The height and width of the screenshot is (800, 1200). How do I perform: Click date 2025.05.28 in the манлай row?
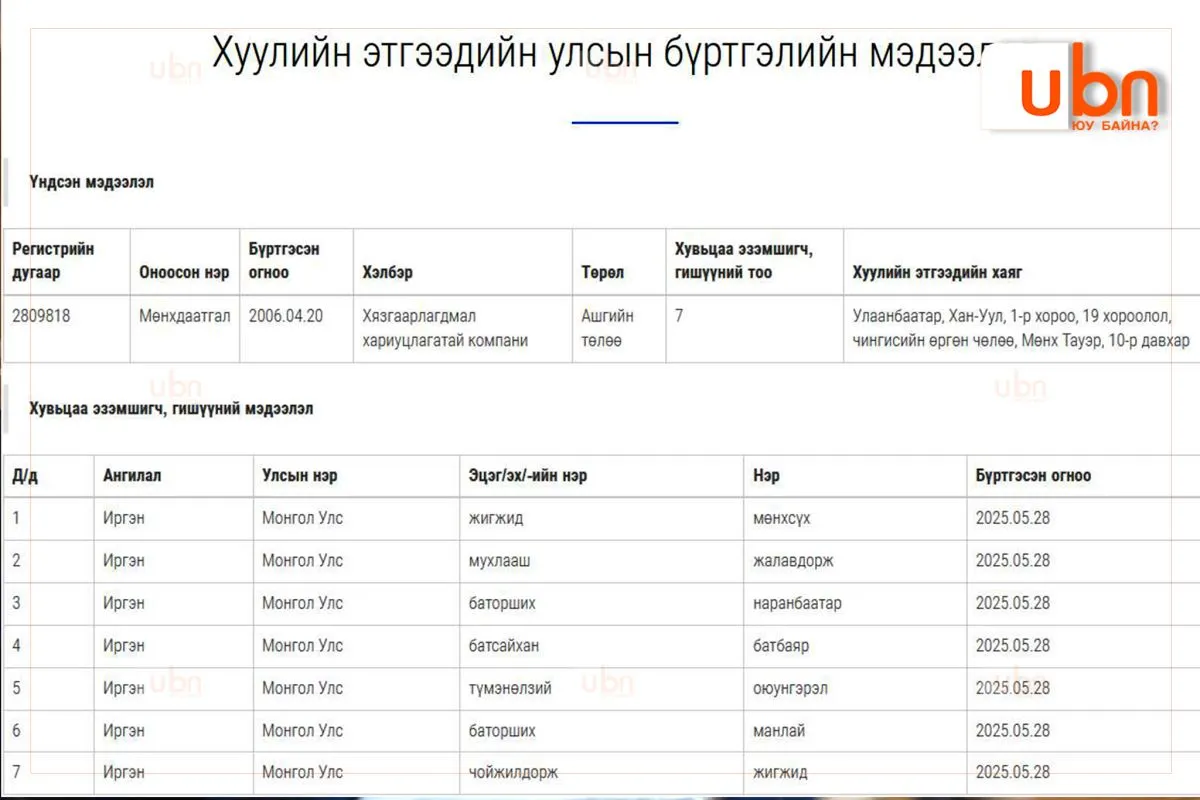[1013, 731]
